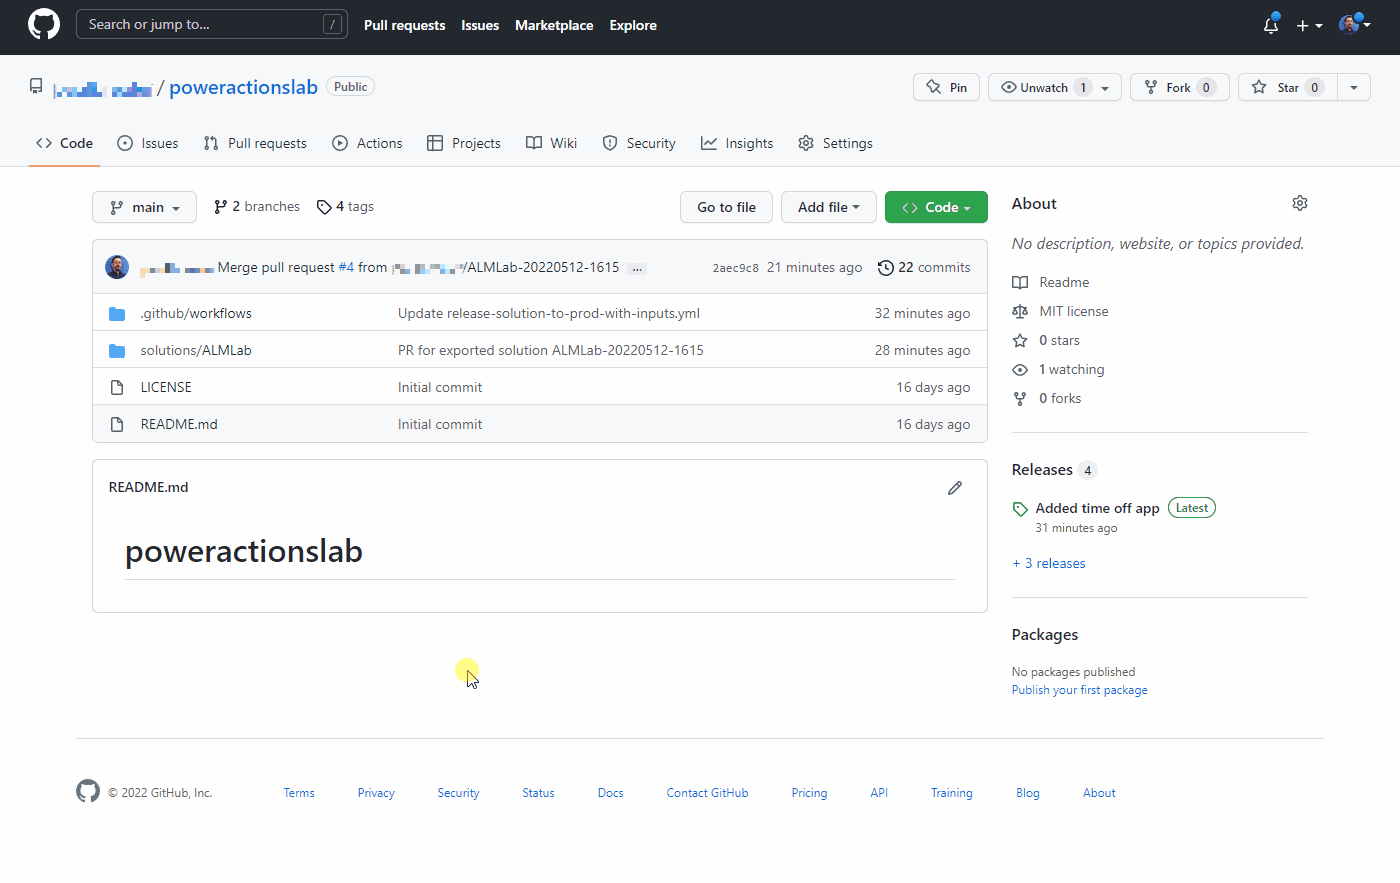Open the About settings gear icon

(x=1299, y=202)
